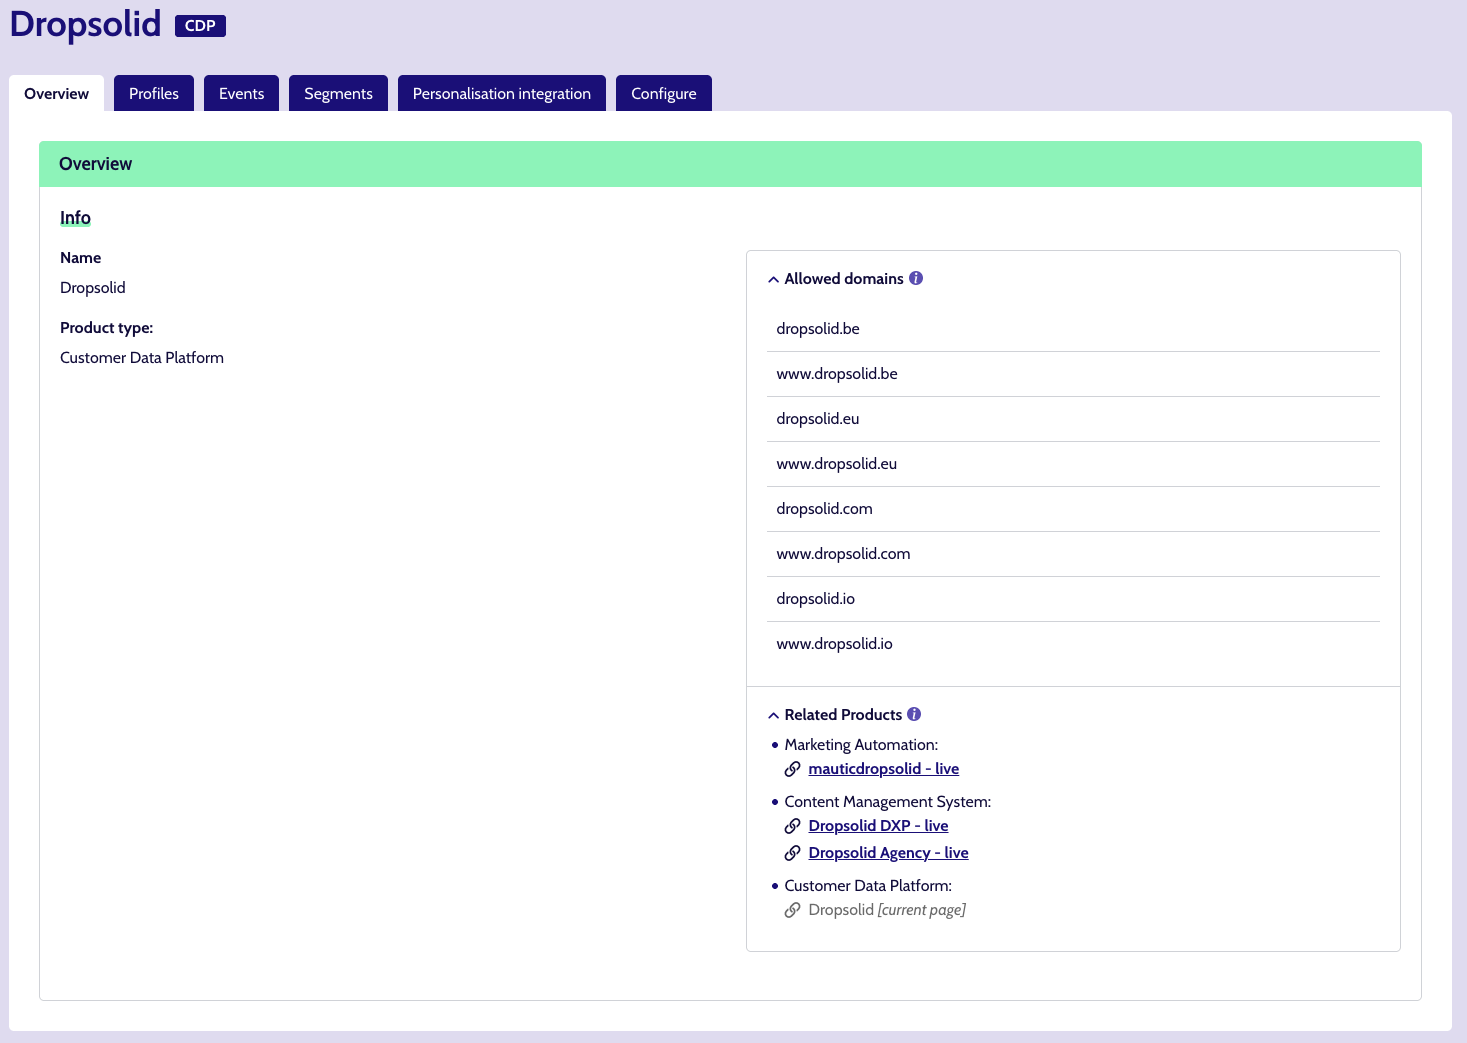Viewport: 1467px width, 1043px height.
Task: Select the www.dropsolid.be domain row
Action: pyautogui.click(x=1073, y=374)
